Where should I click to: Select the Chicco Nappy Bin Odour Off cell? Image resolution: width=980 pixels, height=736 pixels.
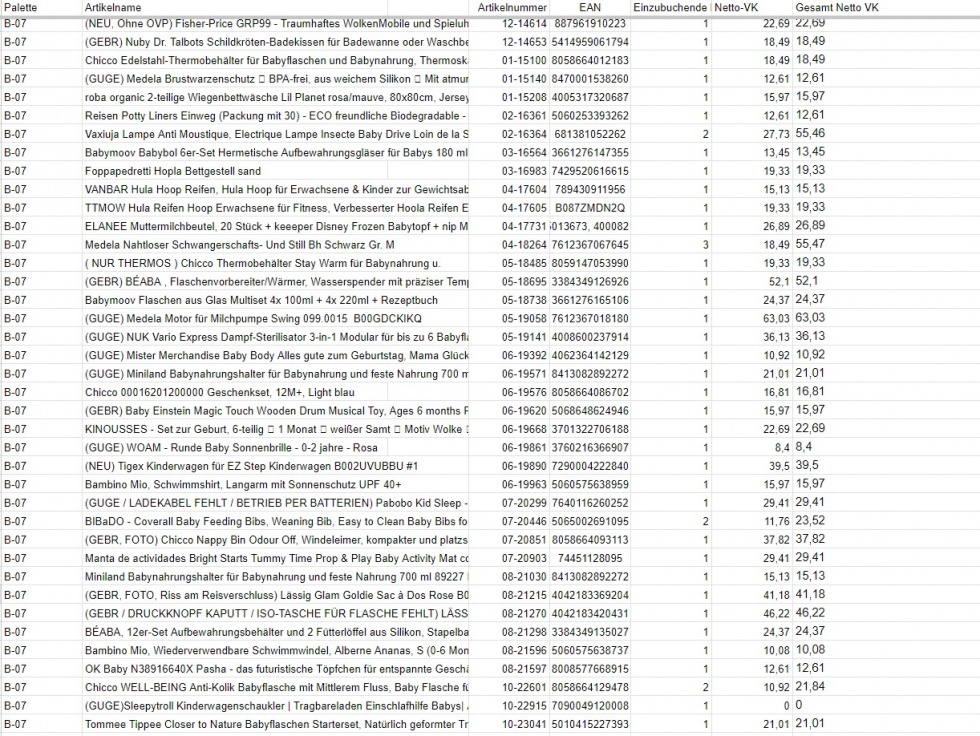pyautogui.click(x=275, y=540)
